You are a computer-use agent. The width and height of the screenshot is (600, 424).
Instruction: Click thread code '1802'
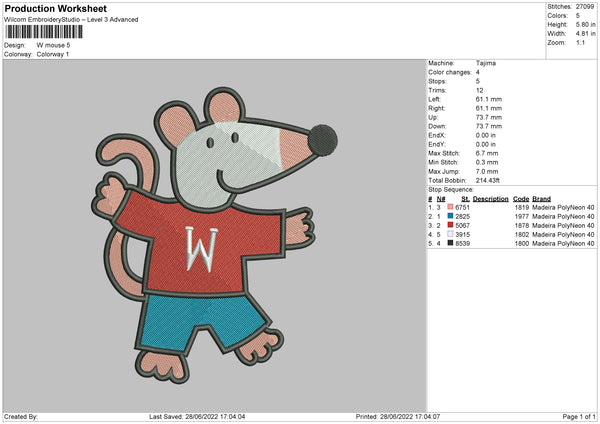522,235
